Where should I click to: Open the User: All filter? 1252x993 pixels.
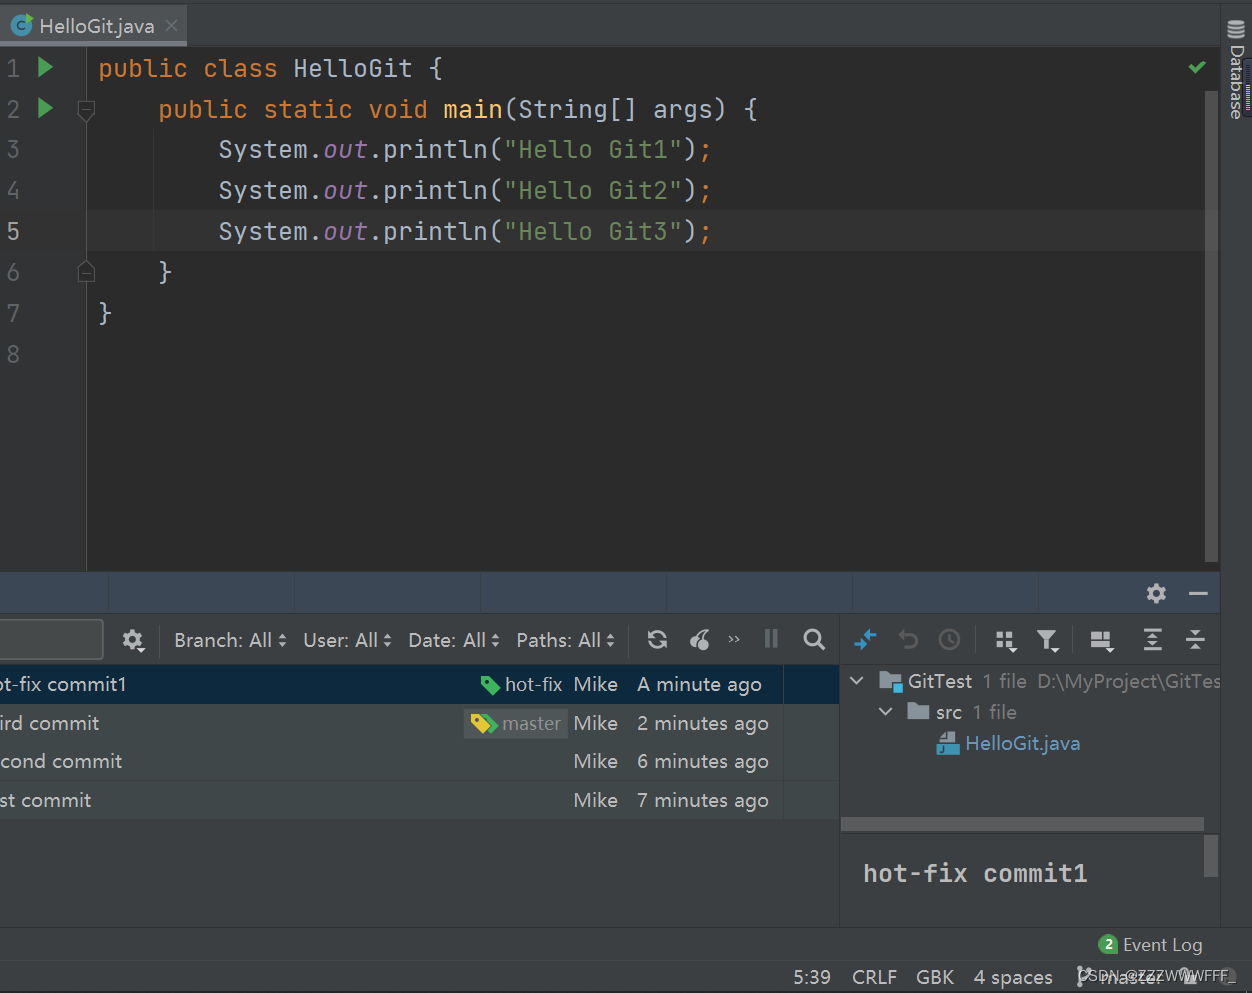(347, 640)
